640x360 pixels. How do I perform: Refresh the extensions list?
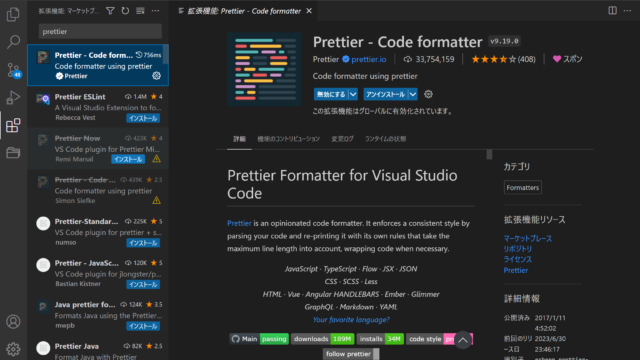[125, 11]
